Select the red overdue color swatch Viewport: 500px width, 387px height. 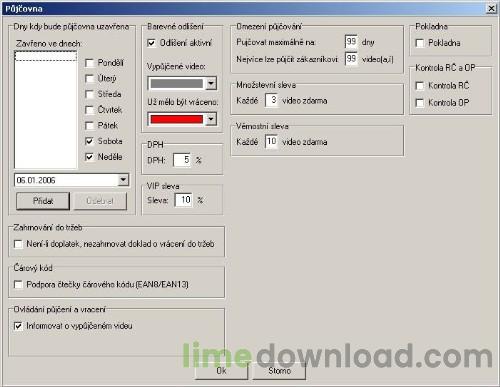[x=177, y=119]
